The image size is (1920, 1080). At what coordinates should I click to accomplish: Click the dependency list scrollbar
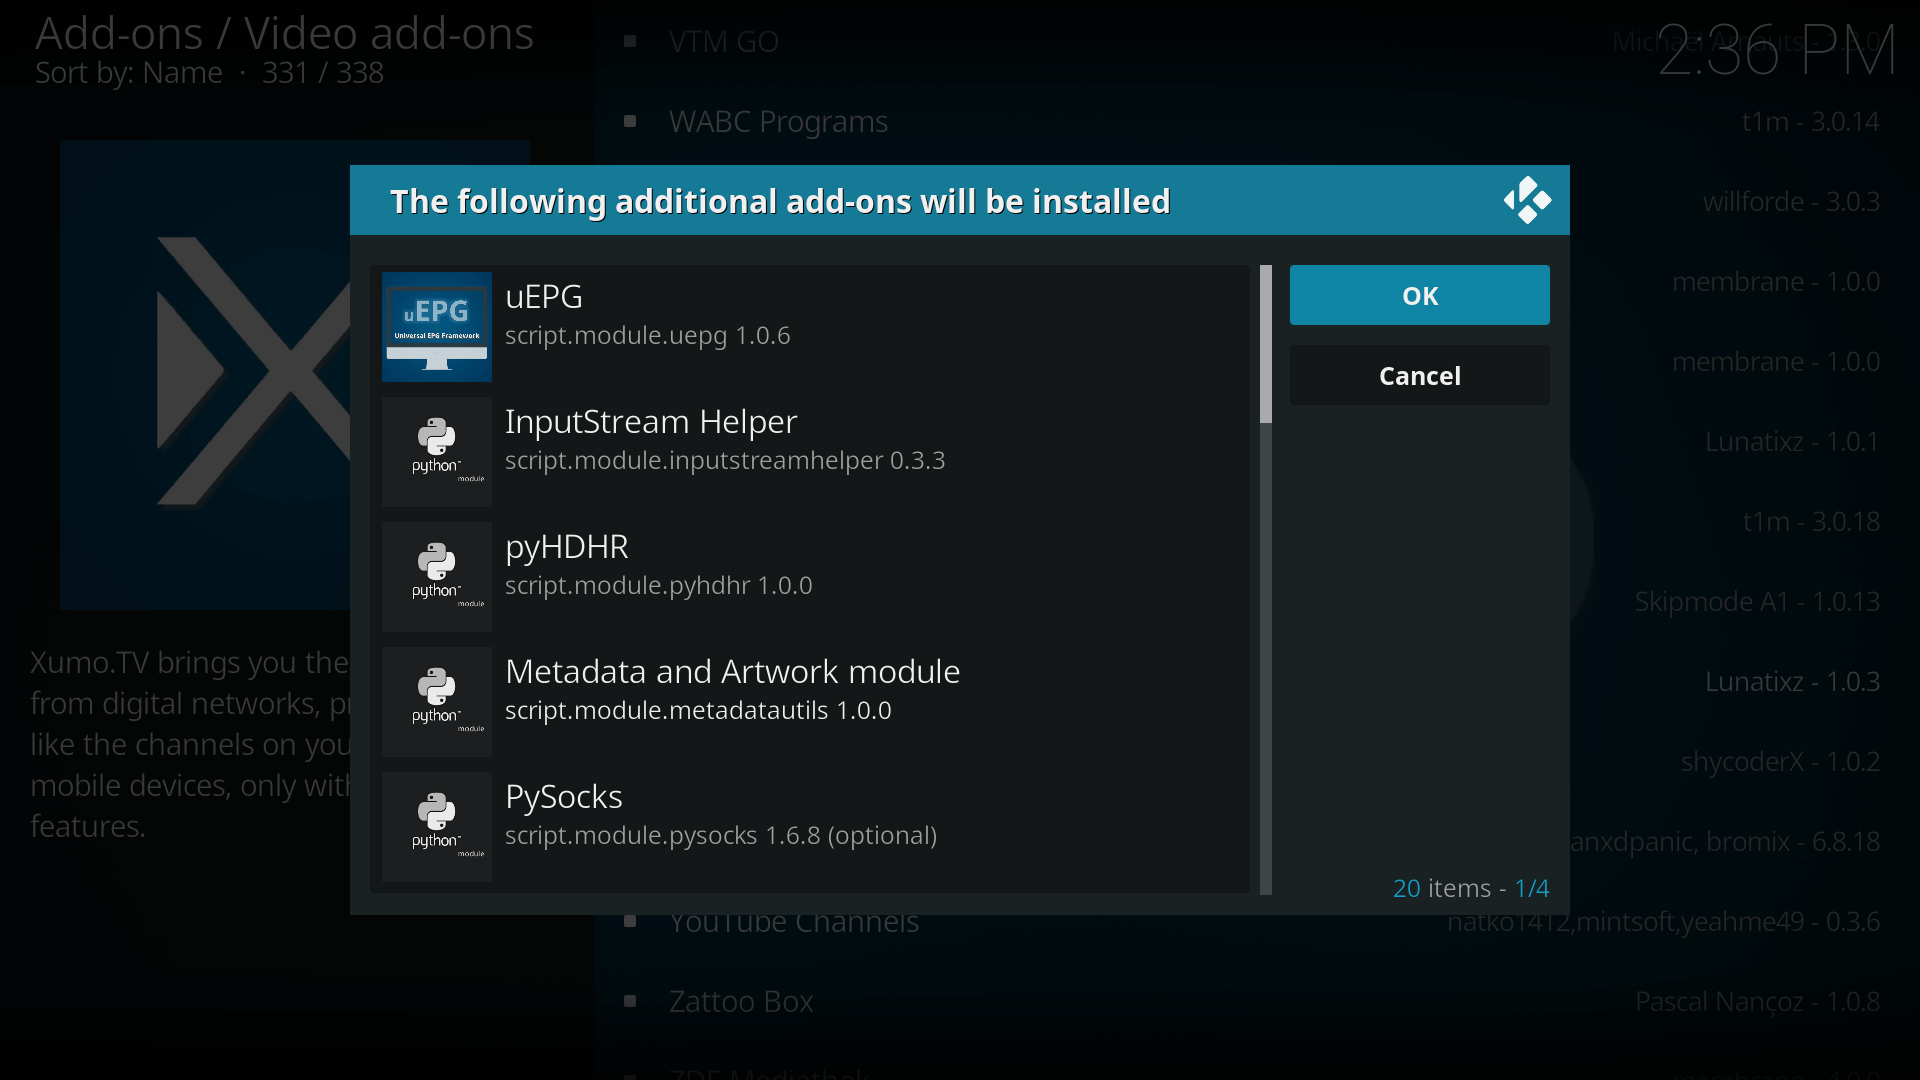(x=1266, y=580)
